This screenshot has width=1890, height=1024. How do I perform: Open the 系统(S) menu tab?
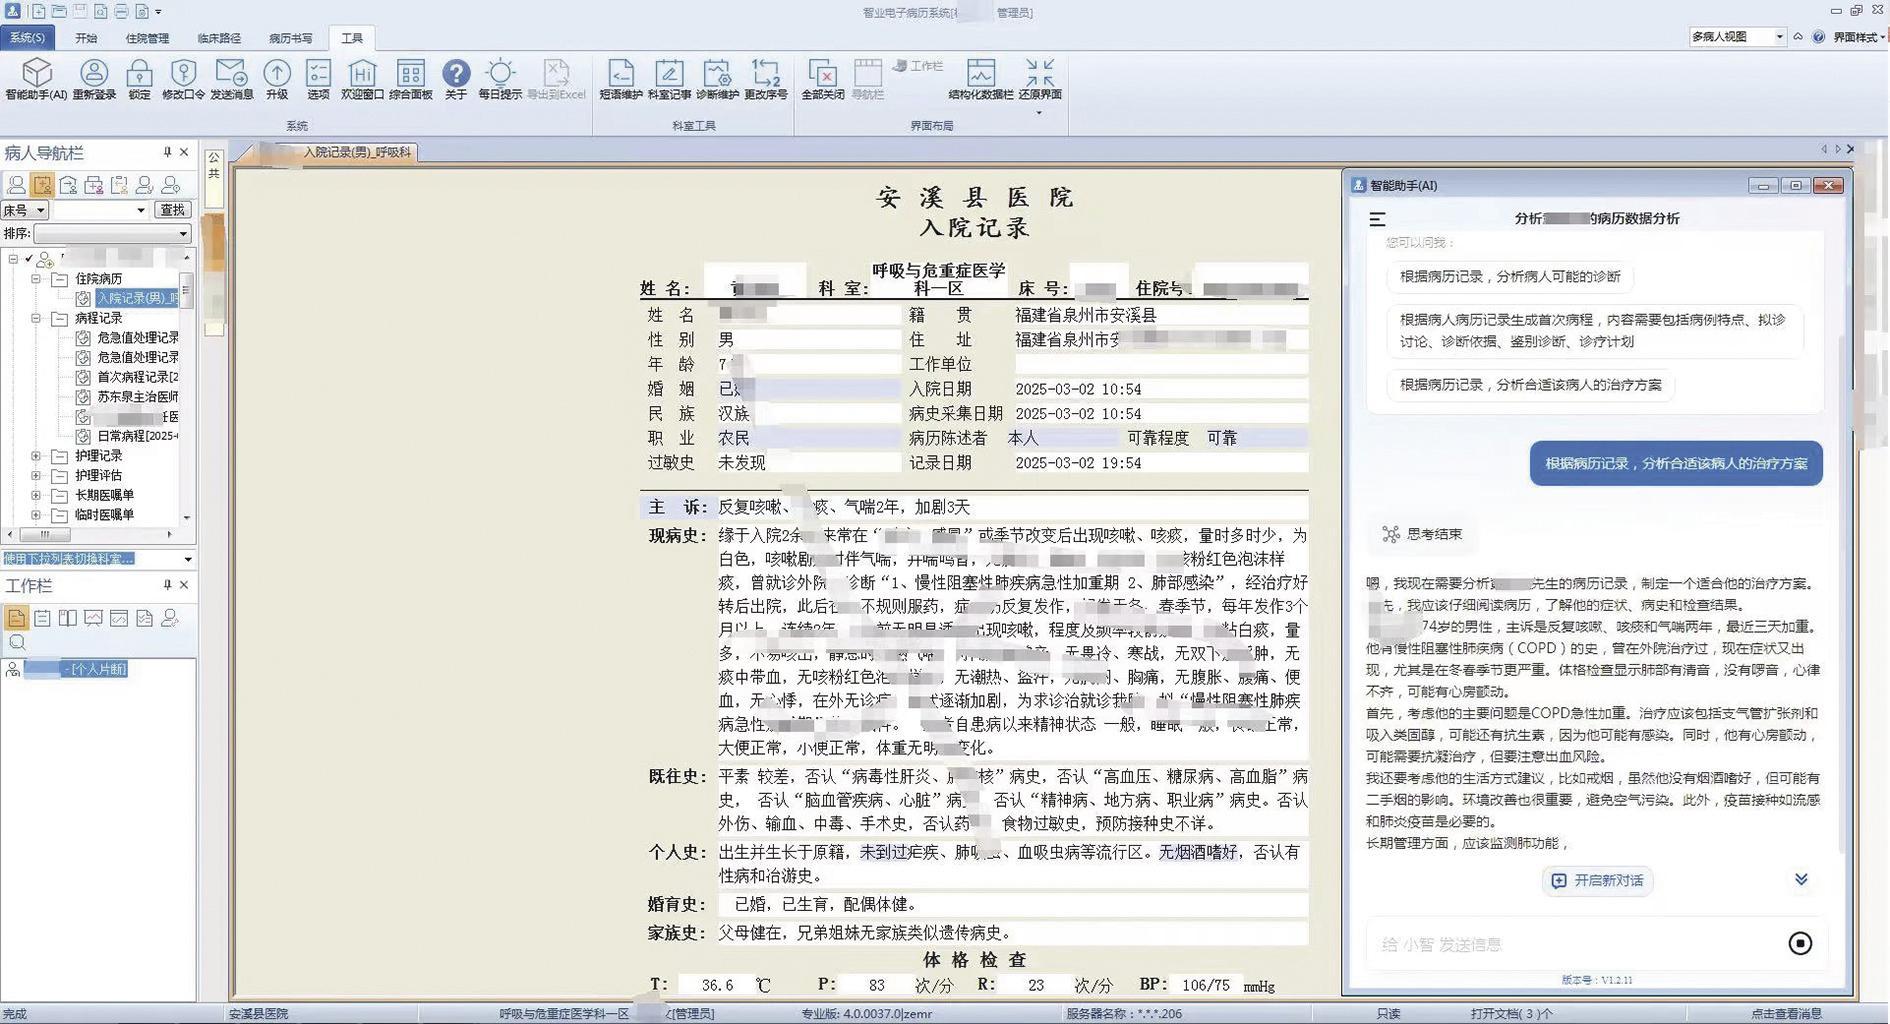click(27, 38)
